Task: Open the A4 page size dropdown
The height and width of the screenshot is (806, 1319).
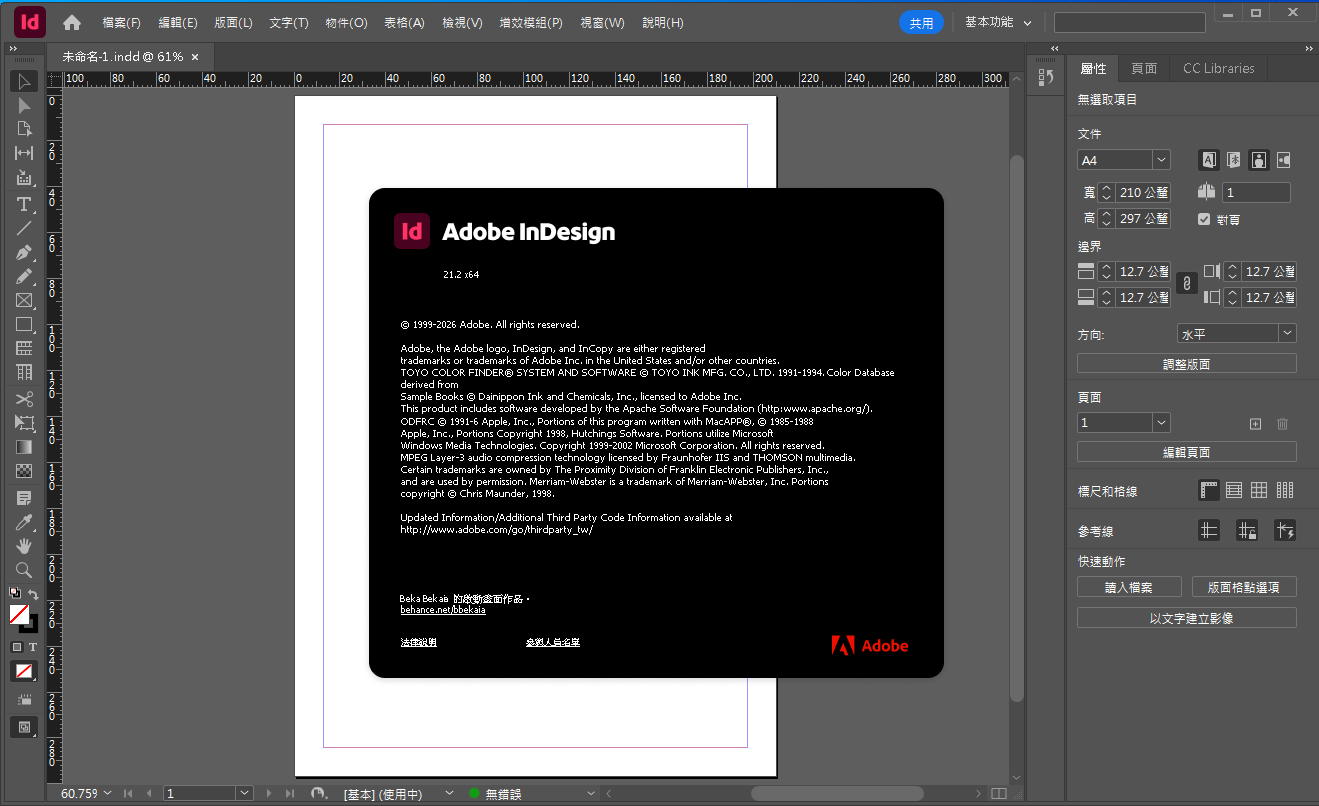Action: [1161, 160]
